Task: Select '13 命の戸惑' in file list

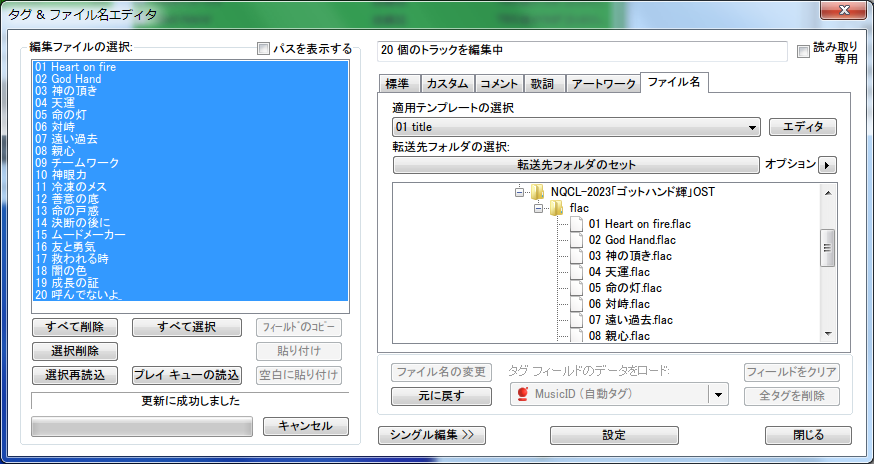Action: tap(190, 211)
